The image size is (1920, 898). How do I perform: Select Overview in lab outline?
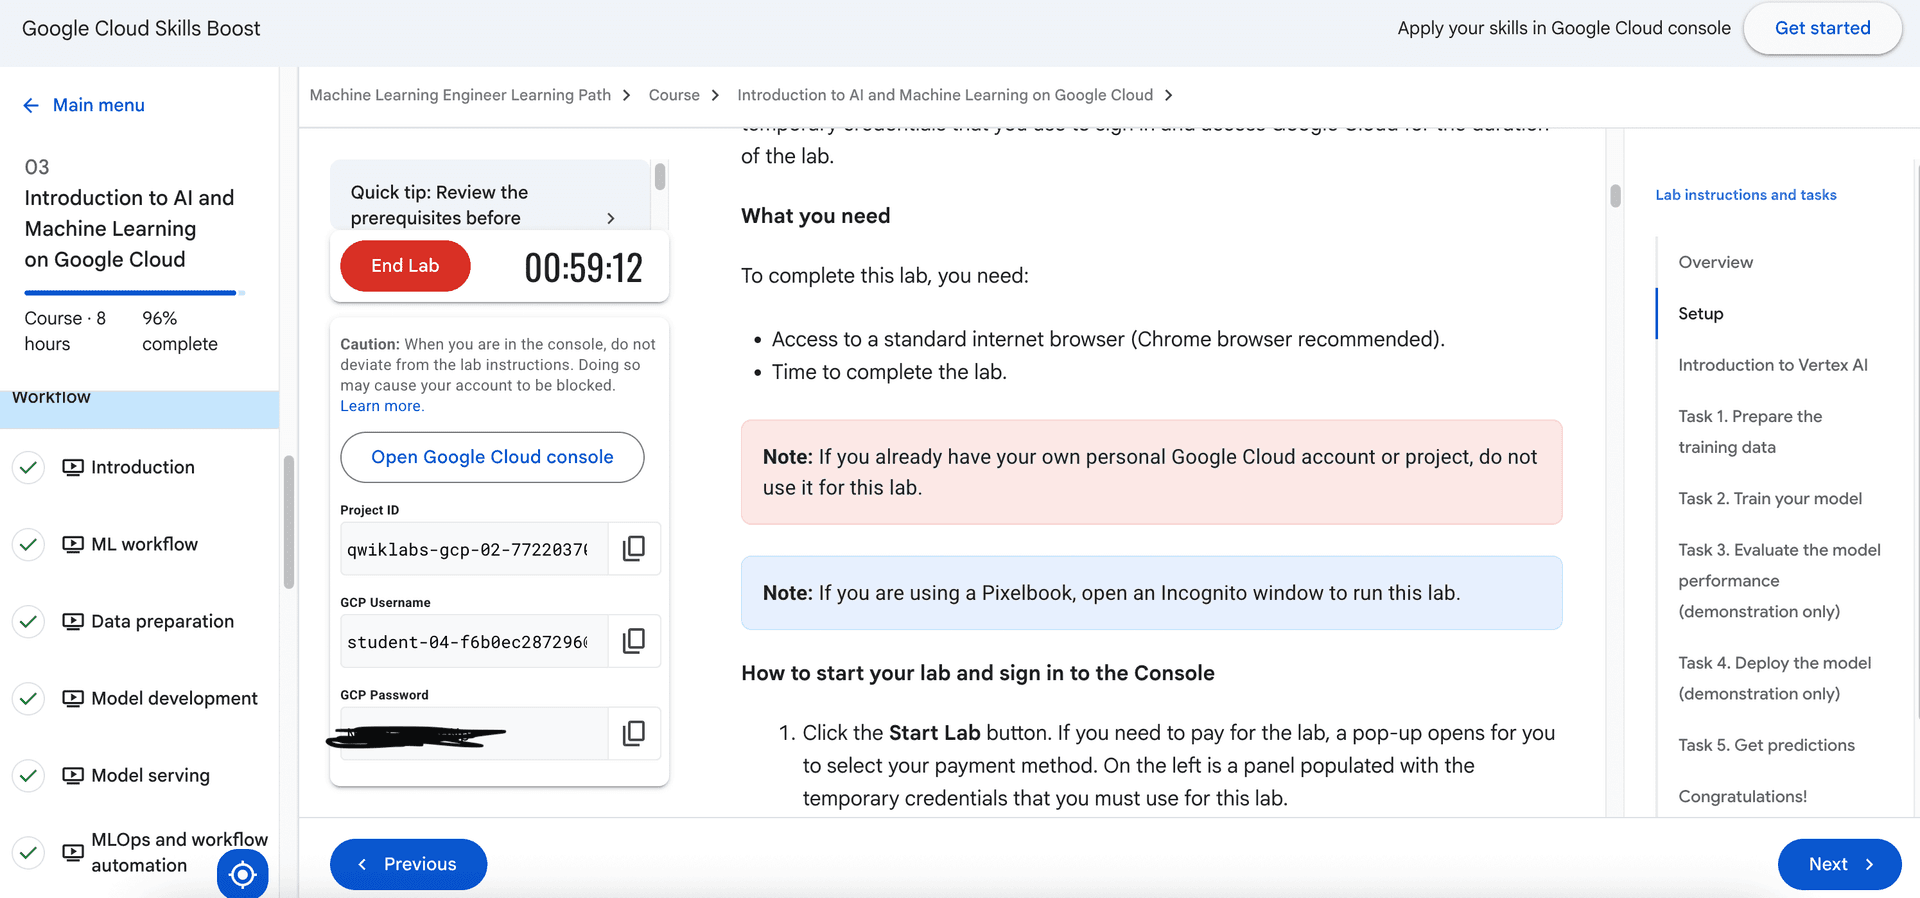click(x=1715, y=262)
